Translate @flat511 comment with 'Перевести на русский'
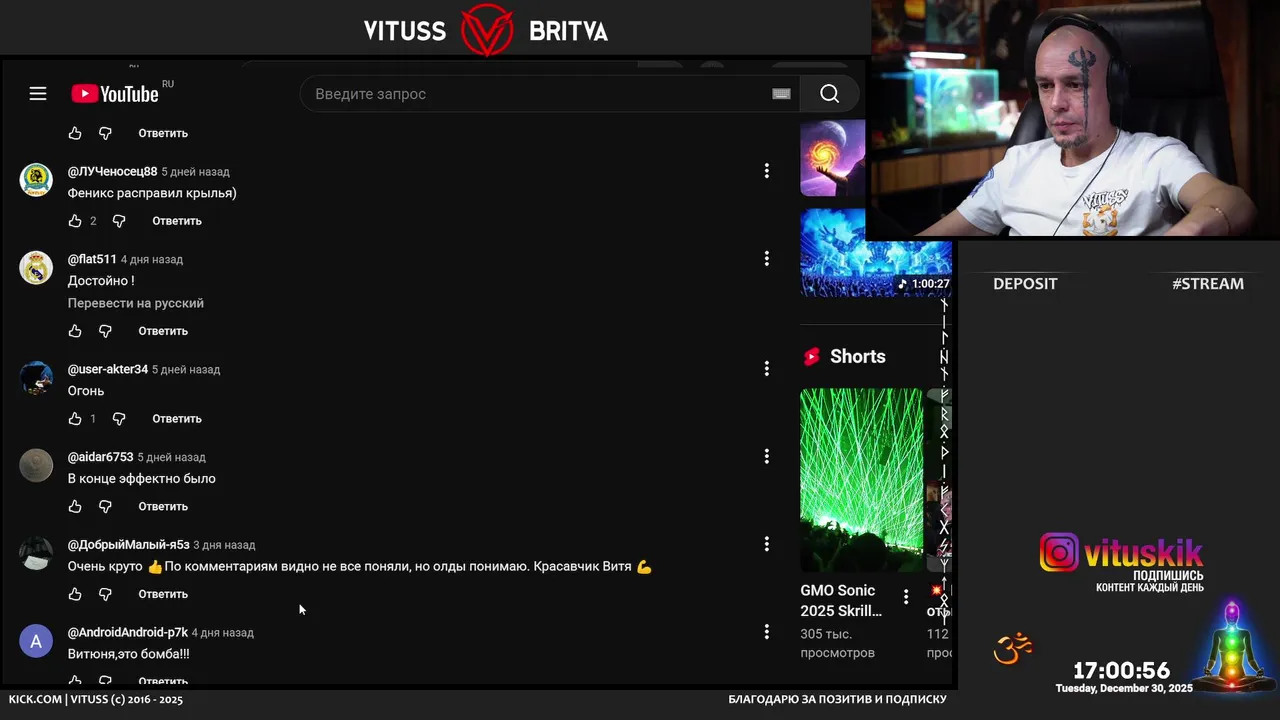The height and width of the screenshot is (720, 1280). point(136,303)
